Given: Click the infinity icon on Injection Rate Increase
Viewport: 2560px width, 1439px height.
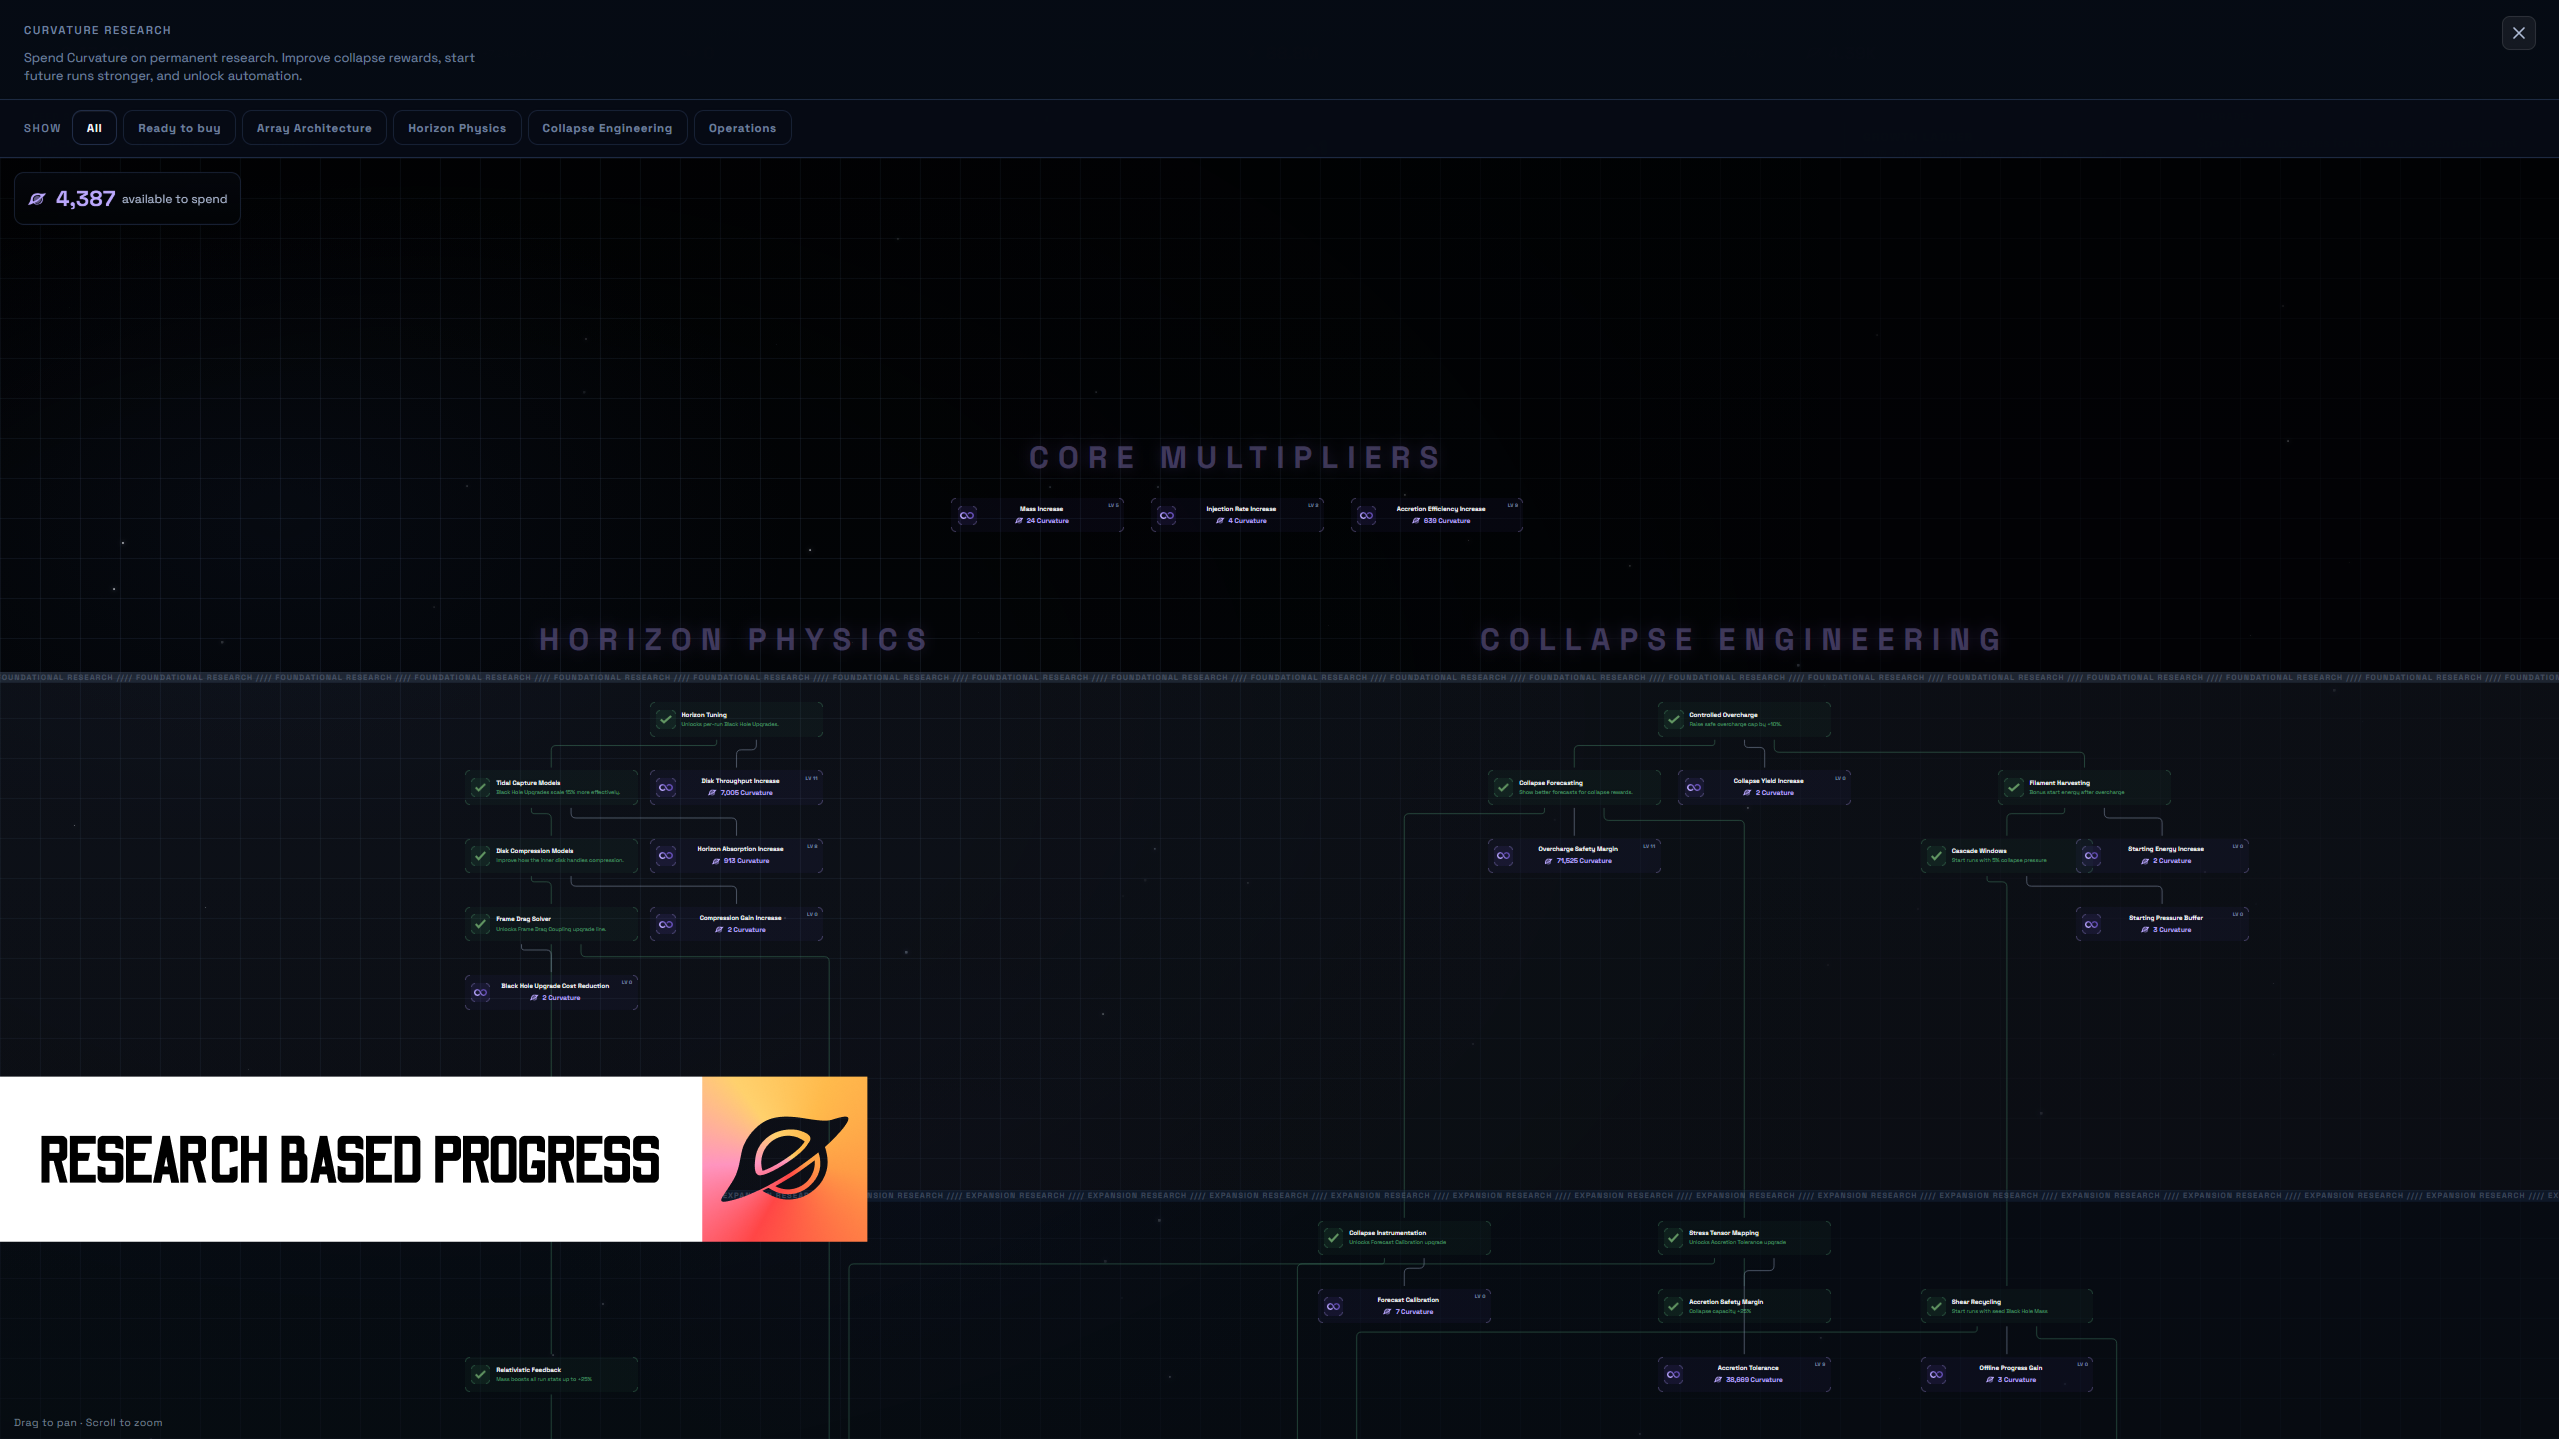Looking at the screenshot, I should click(x=1167, y=516).
